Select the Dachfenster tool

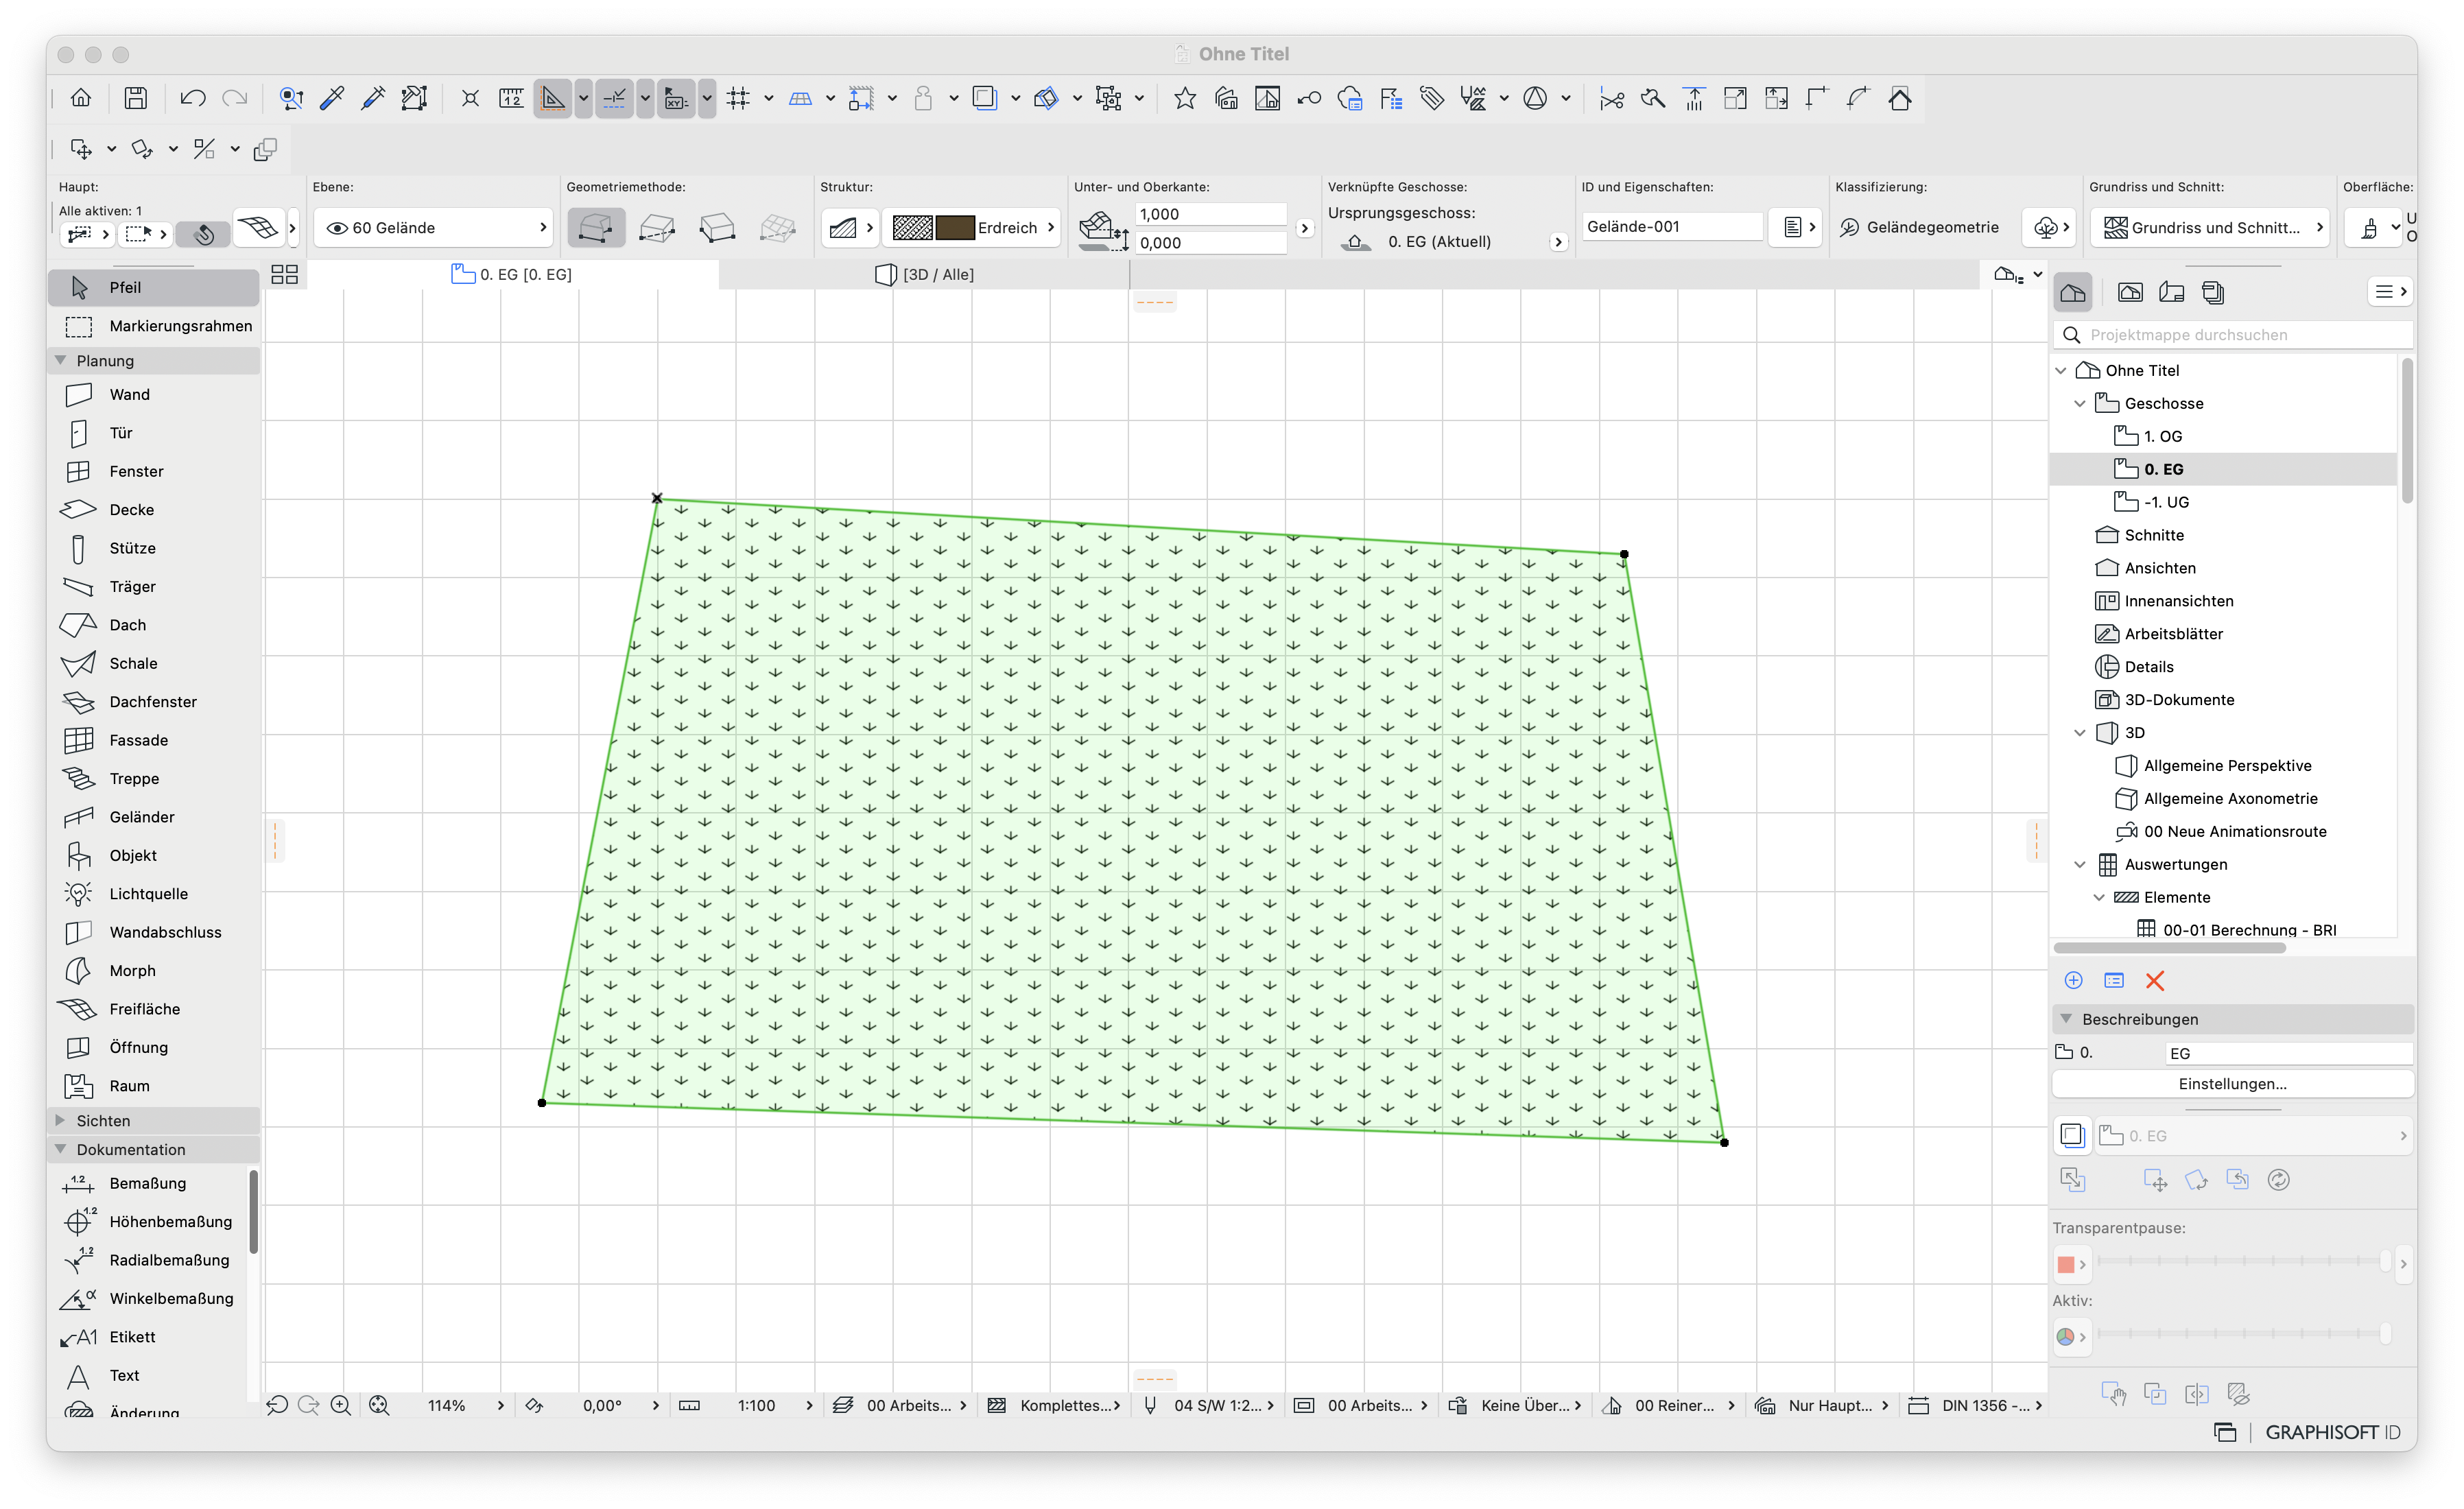click(153, 702)
